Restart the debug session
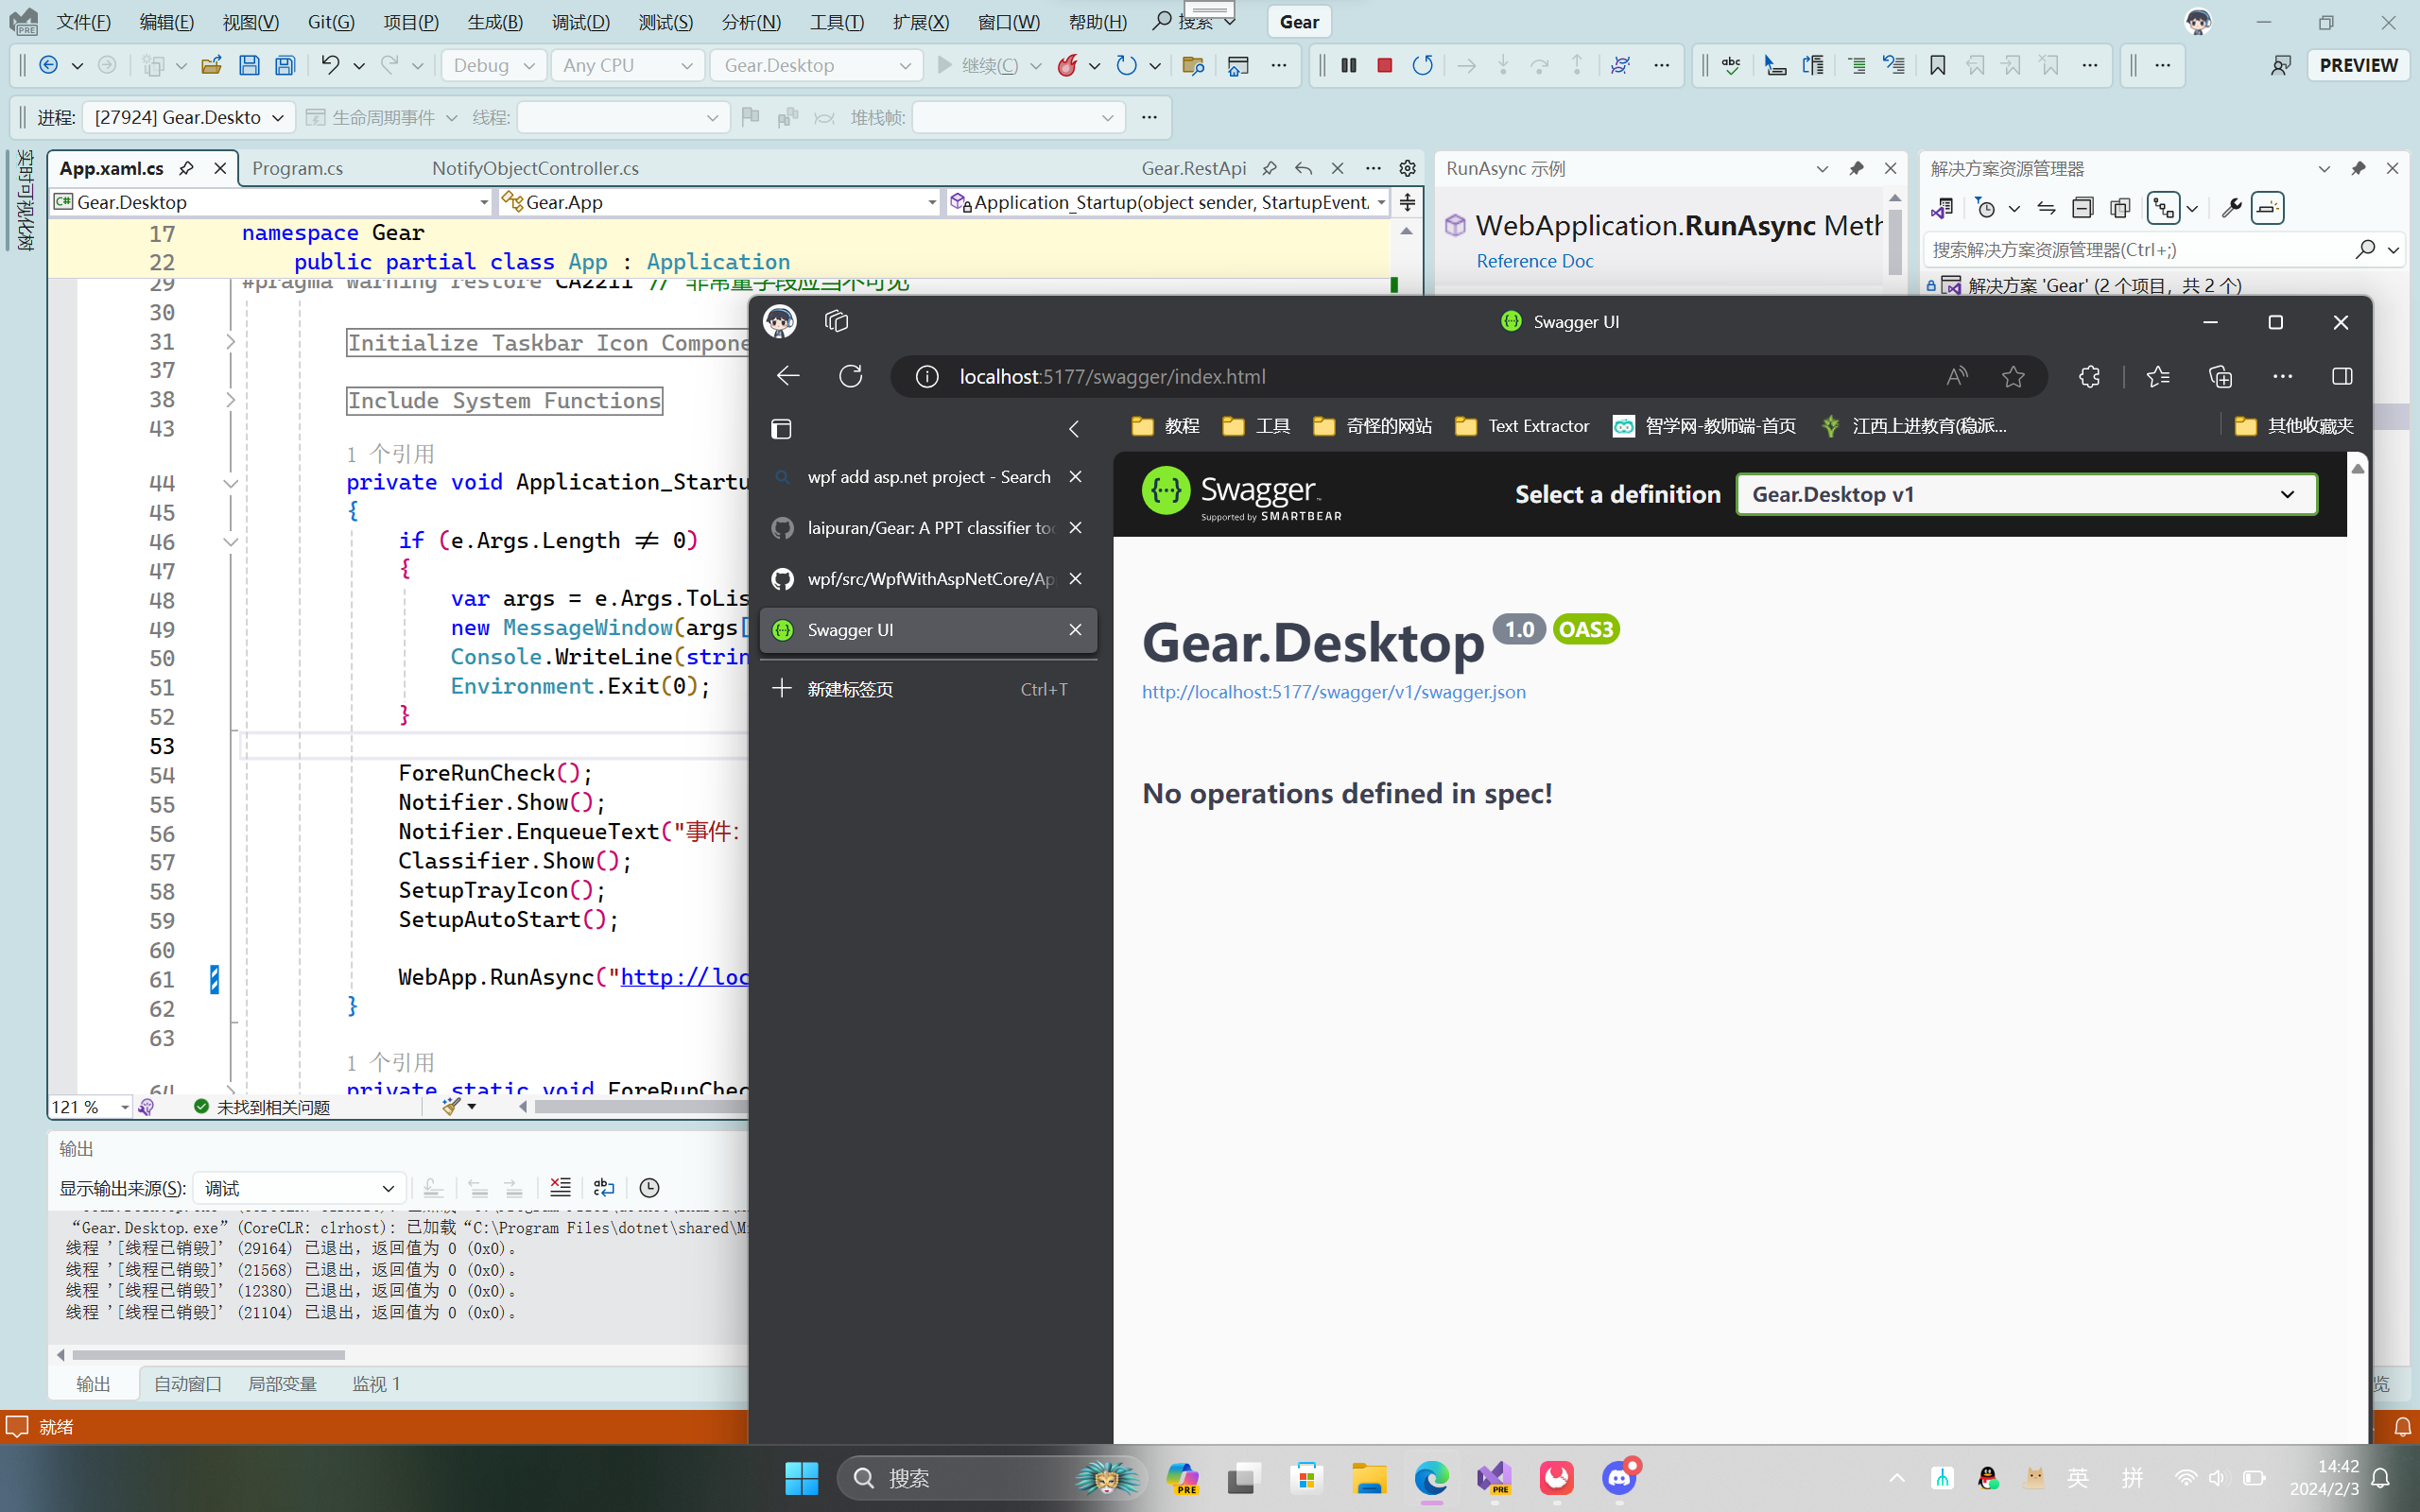2420x1512 pixels. click(x=1422, y=65)
